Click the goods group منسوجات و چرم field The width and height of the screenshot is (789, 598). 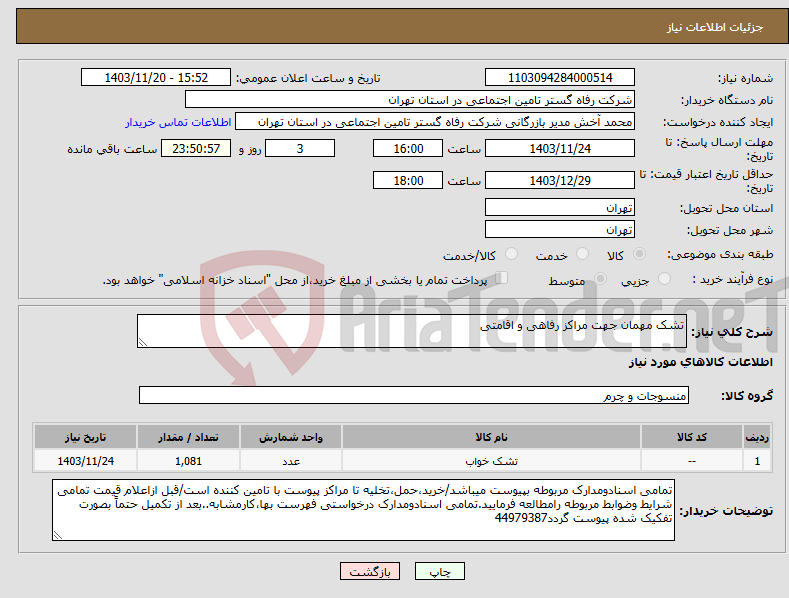point(414,396)
